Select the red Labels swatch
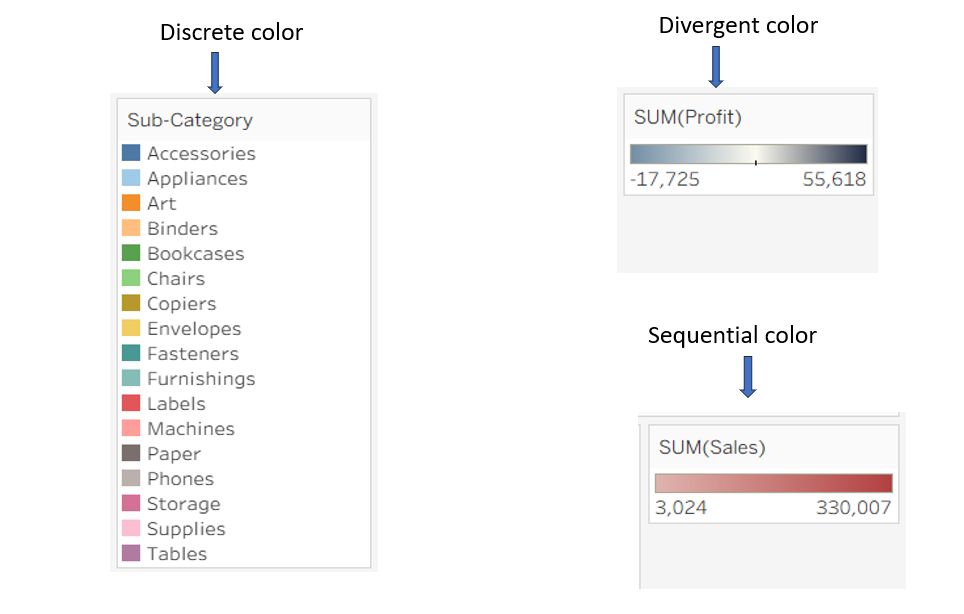Screen dimensions: 964x614 point(131,403)
